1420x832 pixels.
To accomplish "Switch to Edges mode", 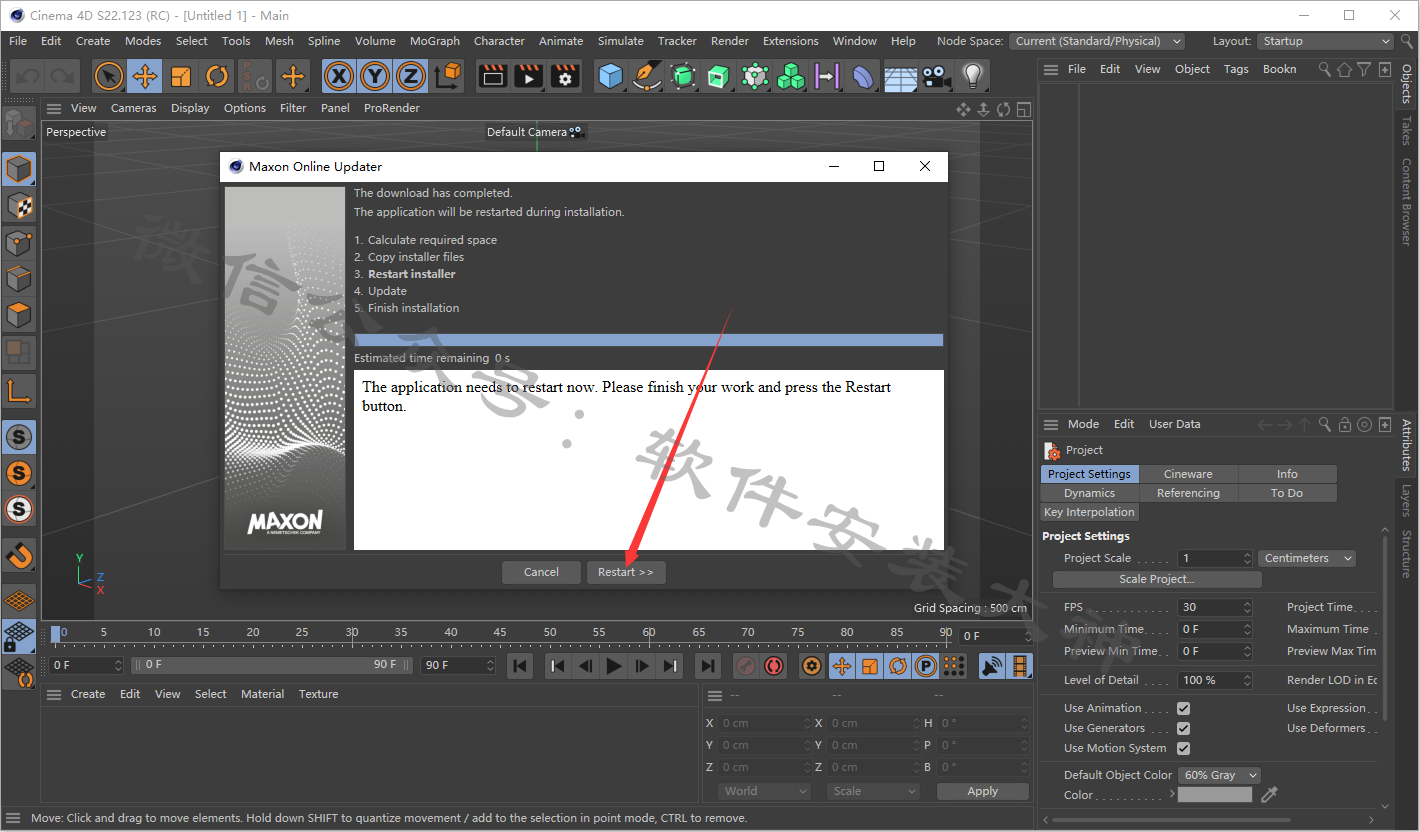I will click(19, 279).
